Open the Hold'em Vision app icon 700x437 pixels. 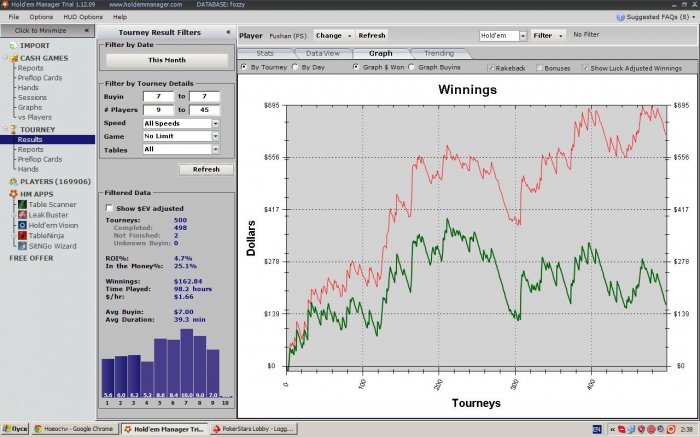[22, 225]
